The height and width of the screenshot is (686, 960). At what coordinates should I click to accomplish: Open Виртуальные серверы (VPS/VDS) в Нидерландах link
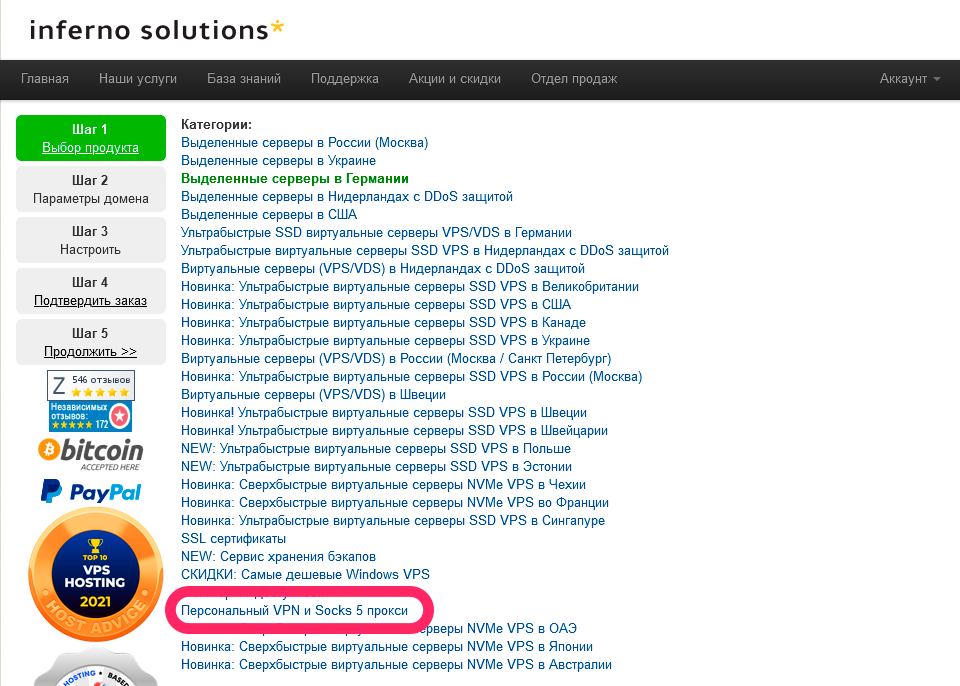pyautogui.click(x=383, y=269)
